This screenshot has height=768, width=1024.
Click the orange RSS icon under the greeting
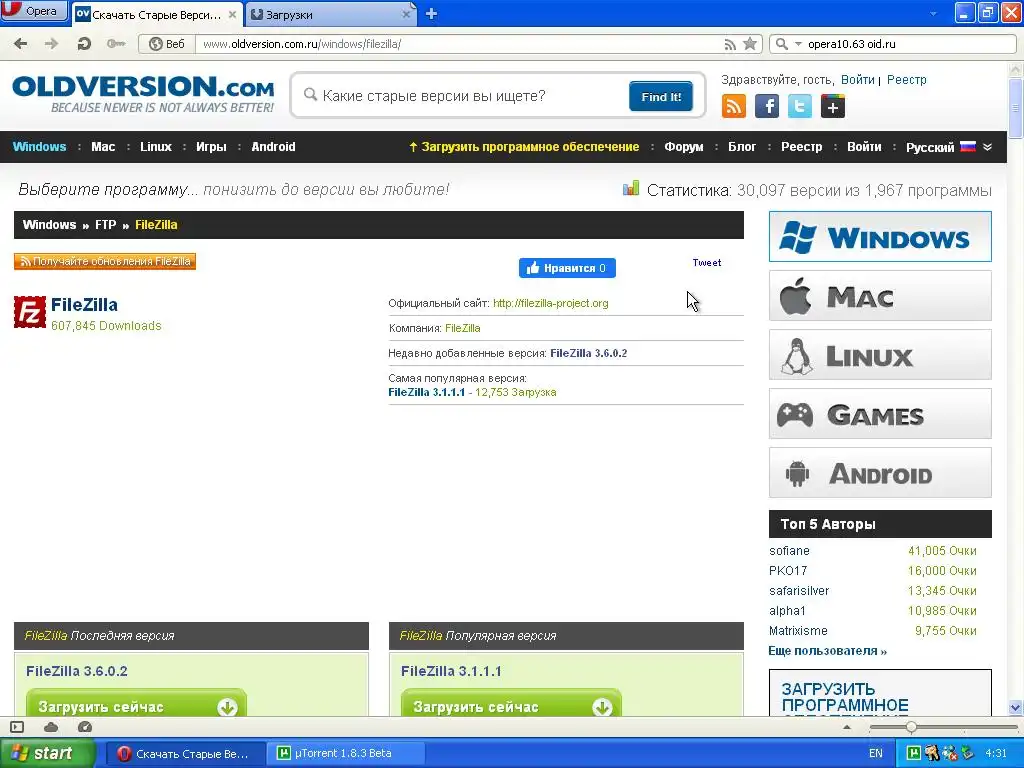pos(733,106)
